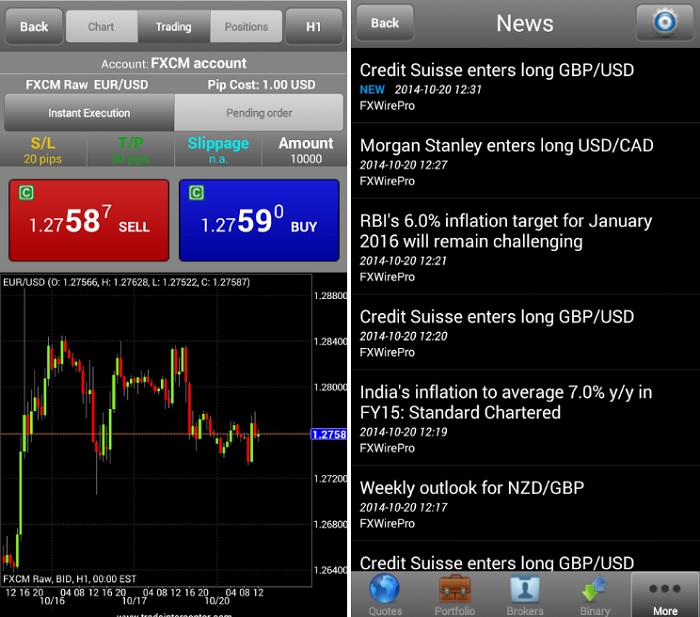
Task: Open the 12:31 Credit Suisse GBP/USD news
Action: 525,86
